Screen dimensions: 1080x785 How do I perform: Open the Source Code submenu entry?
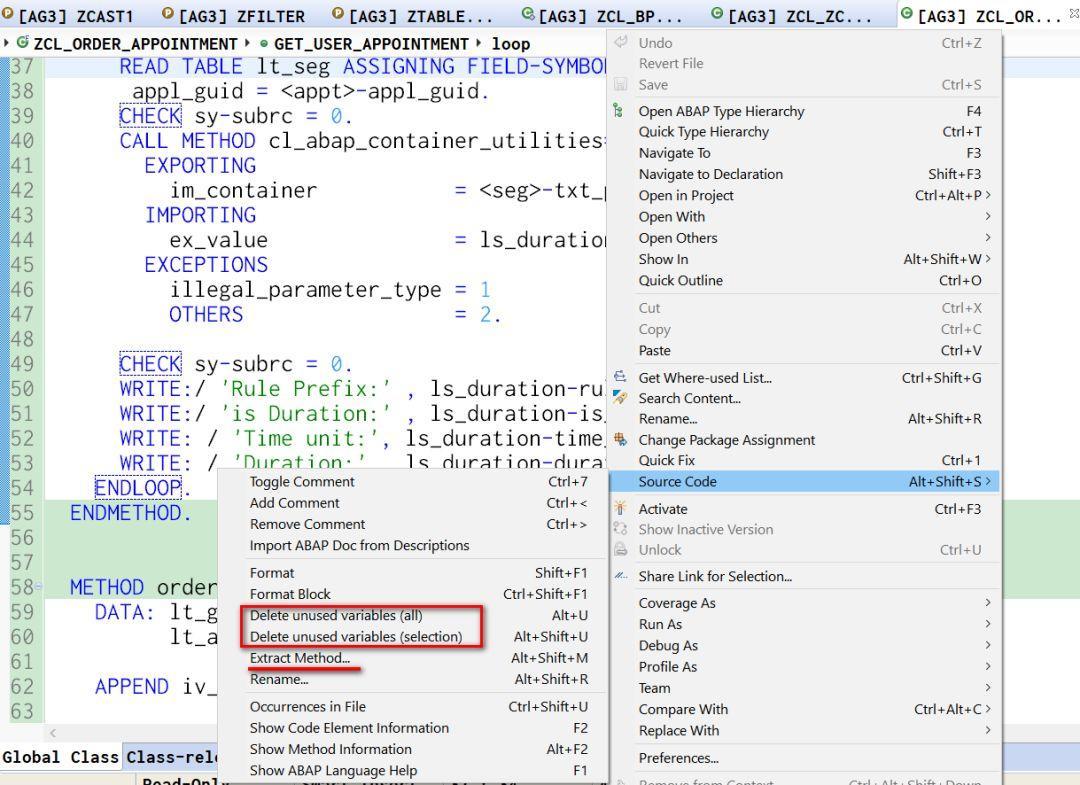click(803, 481)
